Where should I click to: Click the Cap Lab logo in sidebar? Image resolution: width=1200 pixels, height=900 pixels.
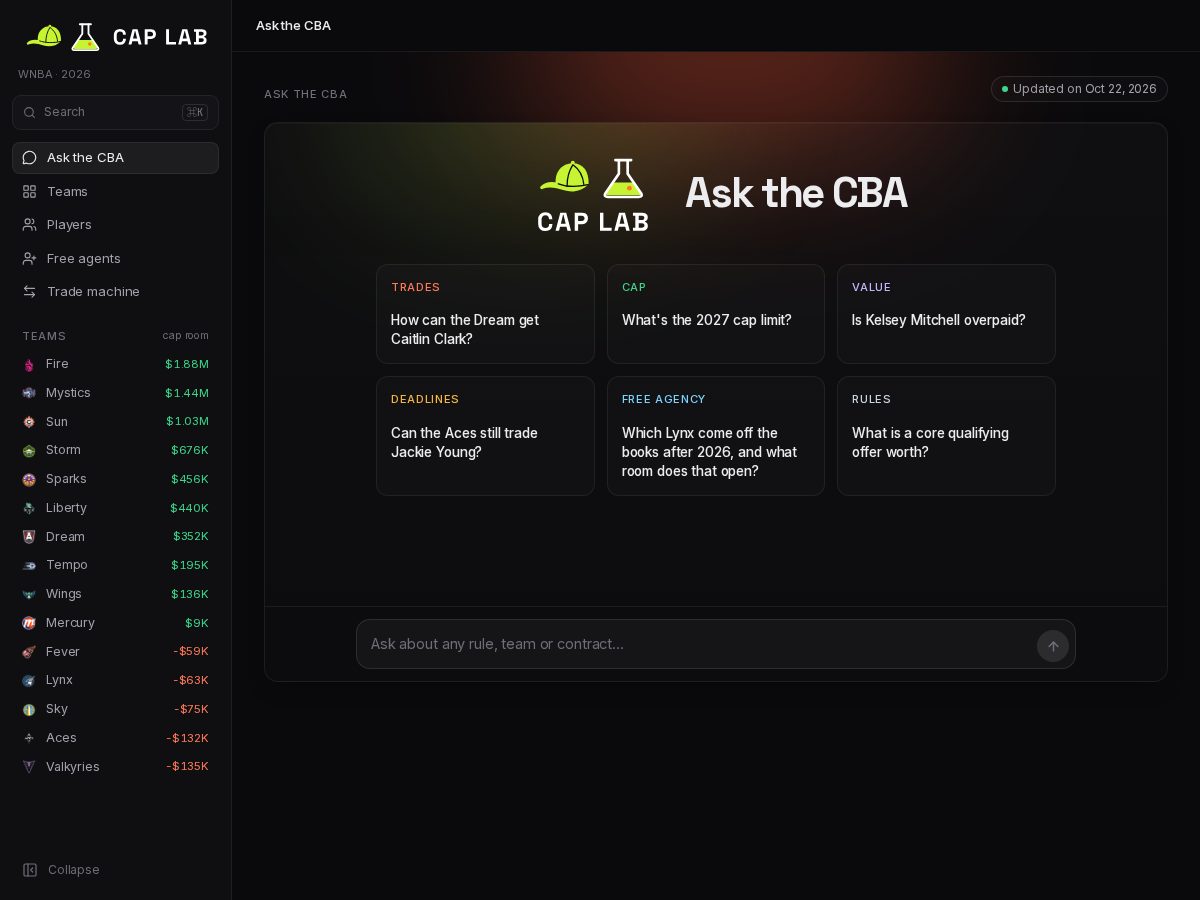(116, 37)
